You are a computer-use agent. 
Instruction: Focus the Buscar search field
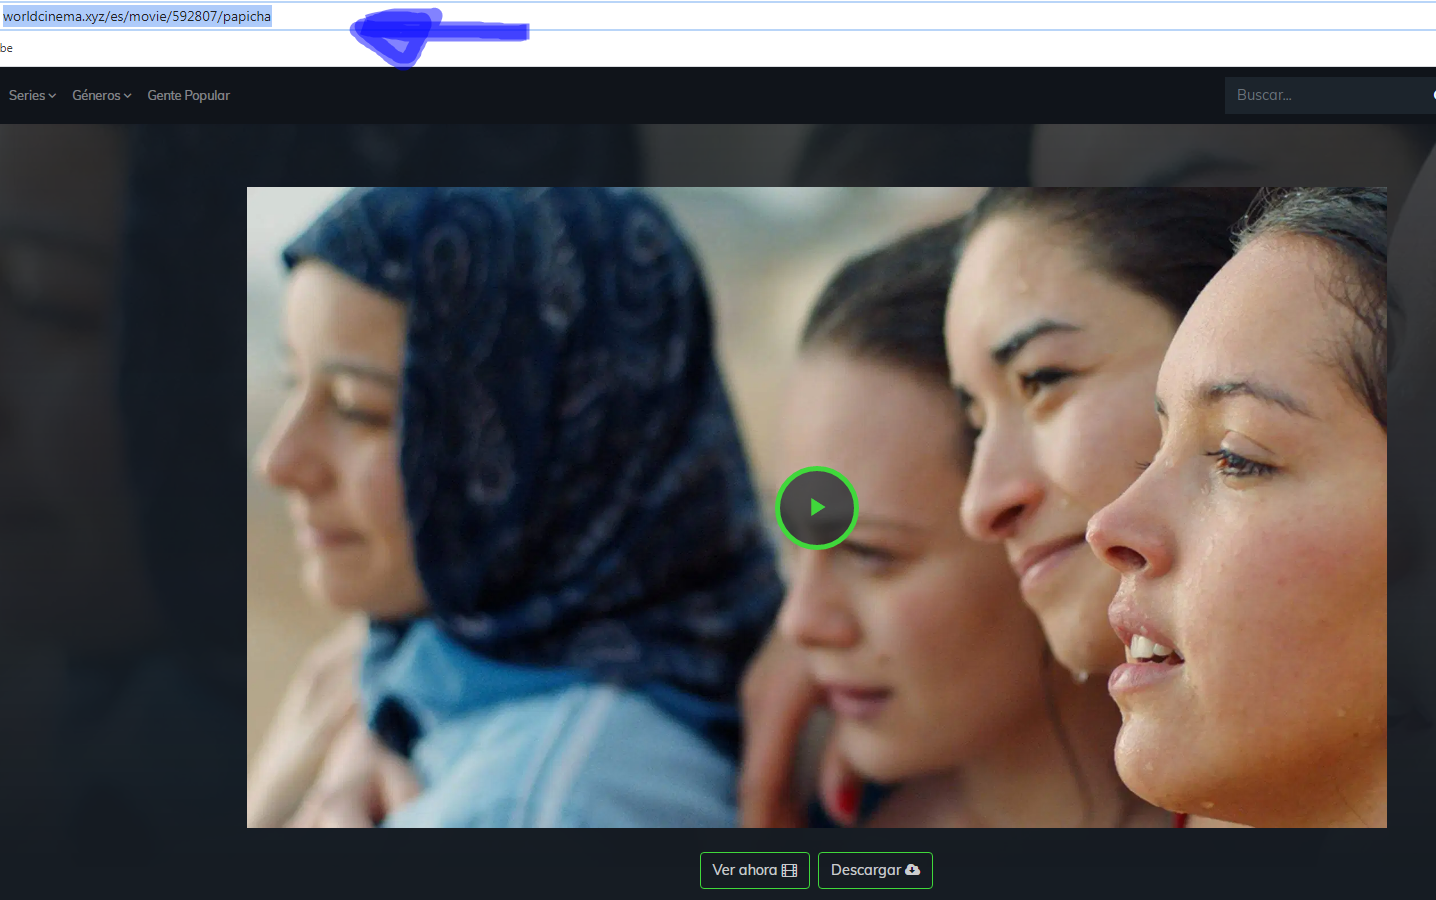pos(1330,96)
